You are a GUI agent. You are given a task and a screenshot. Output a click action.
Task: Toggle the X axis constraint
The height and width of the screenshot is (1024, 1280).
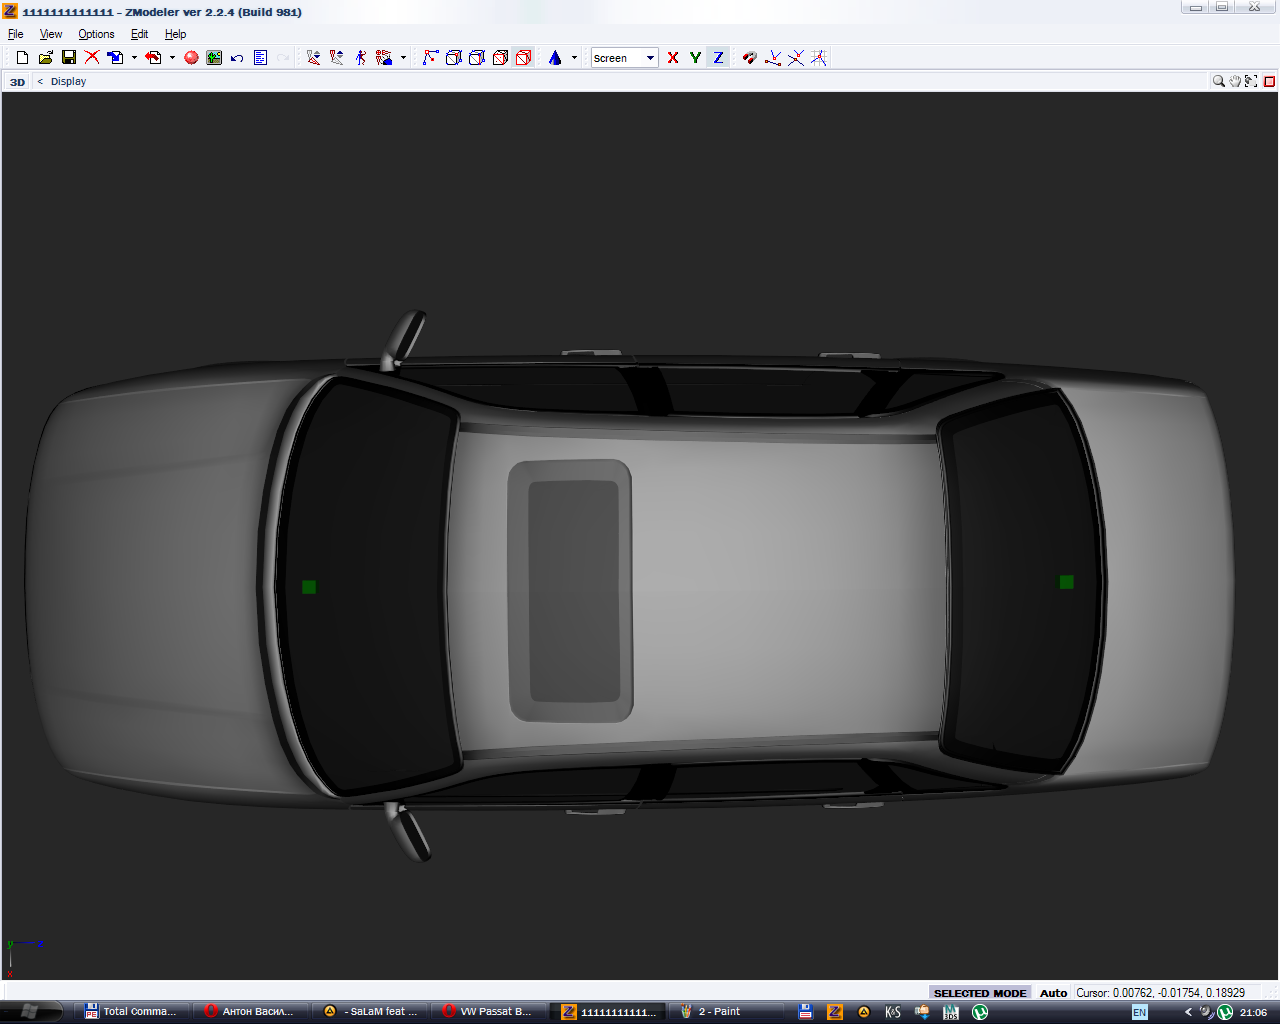[673, 58]
